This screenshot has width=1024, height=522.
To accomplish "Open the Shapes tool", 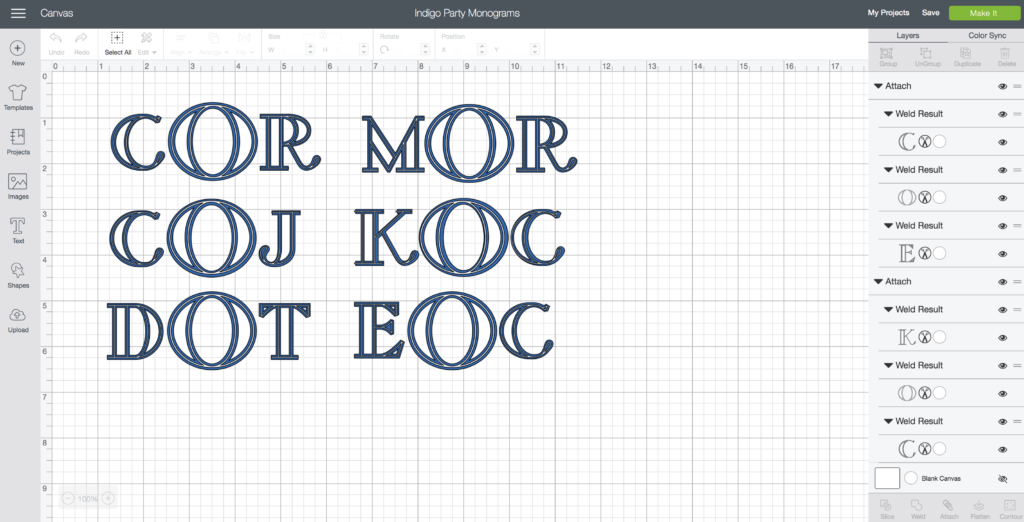I will point(18,270).
